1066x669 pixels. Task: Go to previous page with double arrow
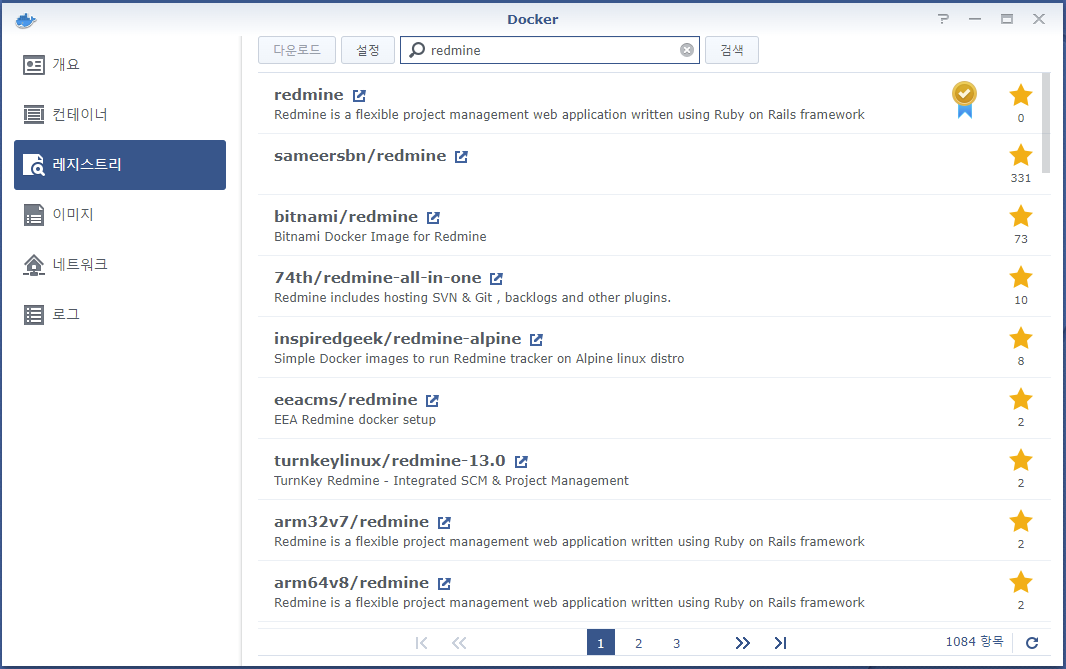(x=460, y=642)
